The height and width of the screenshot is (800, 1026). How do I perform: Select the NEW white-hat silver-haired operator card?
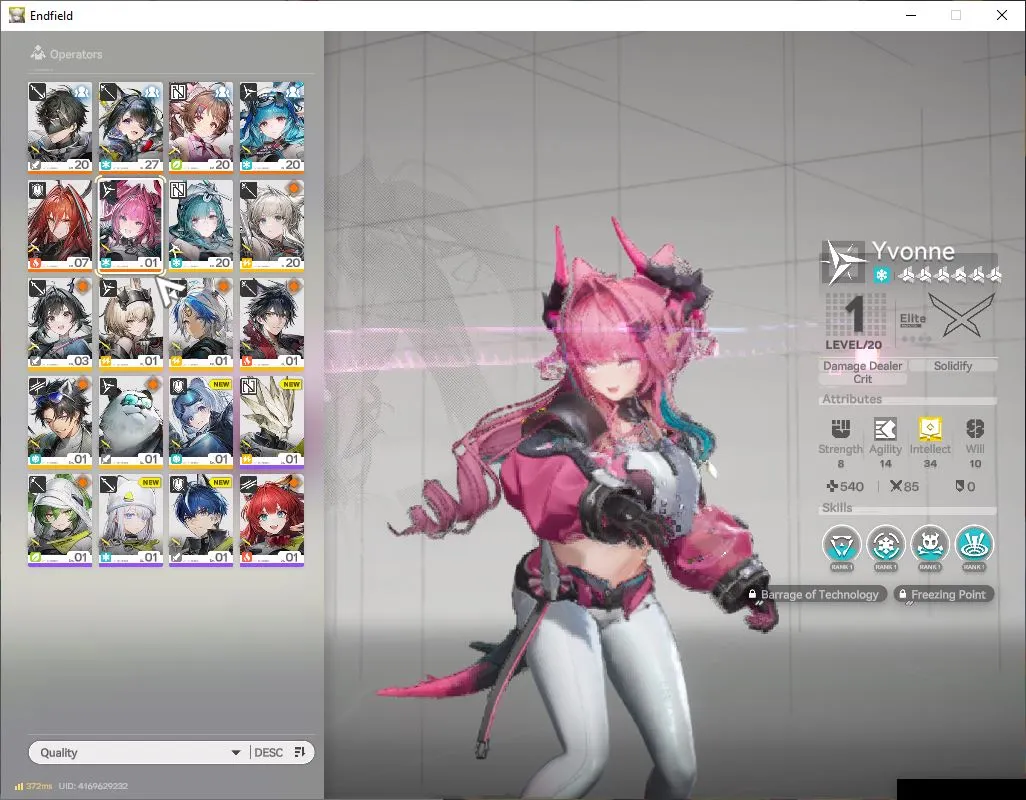(130, 520)
